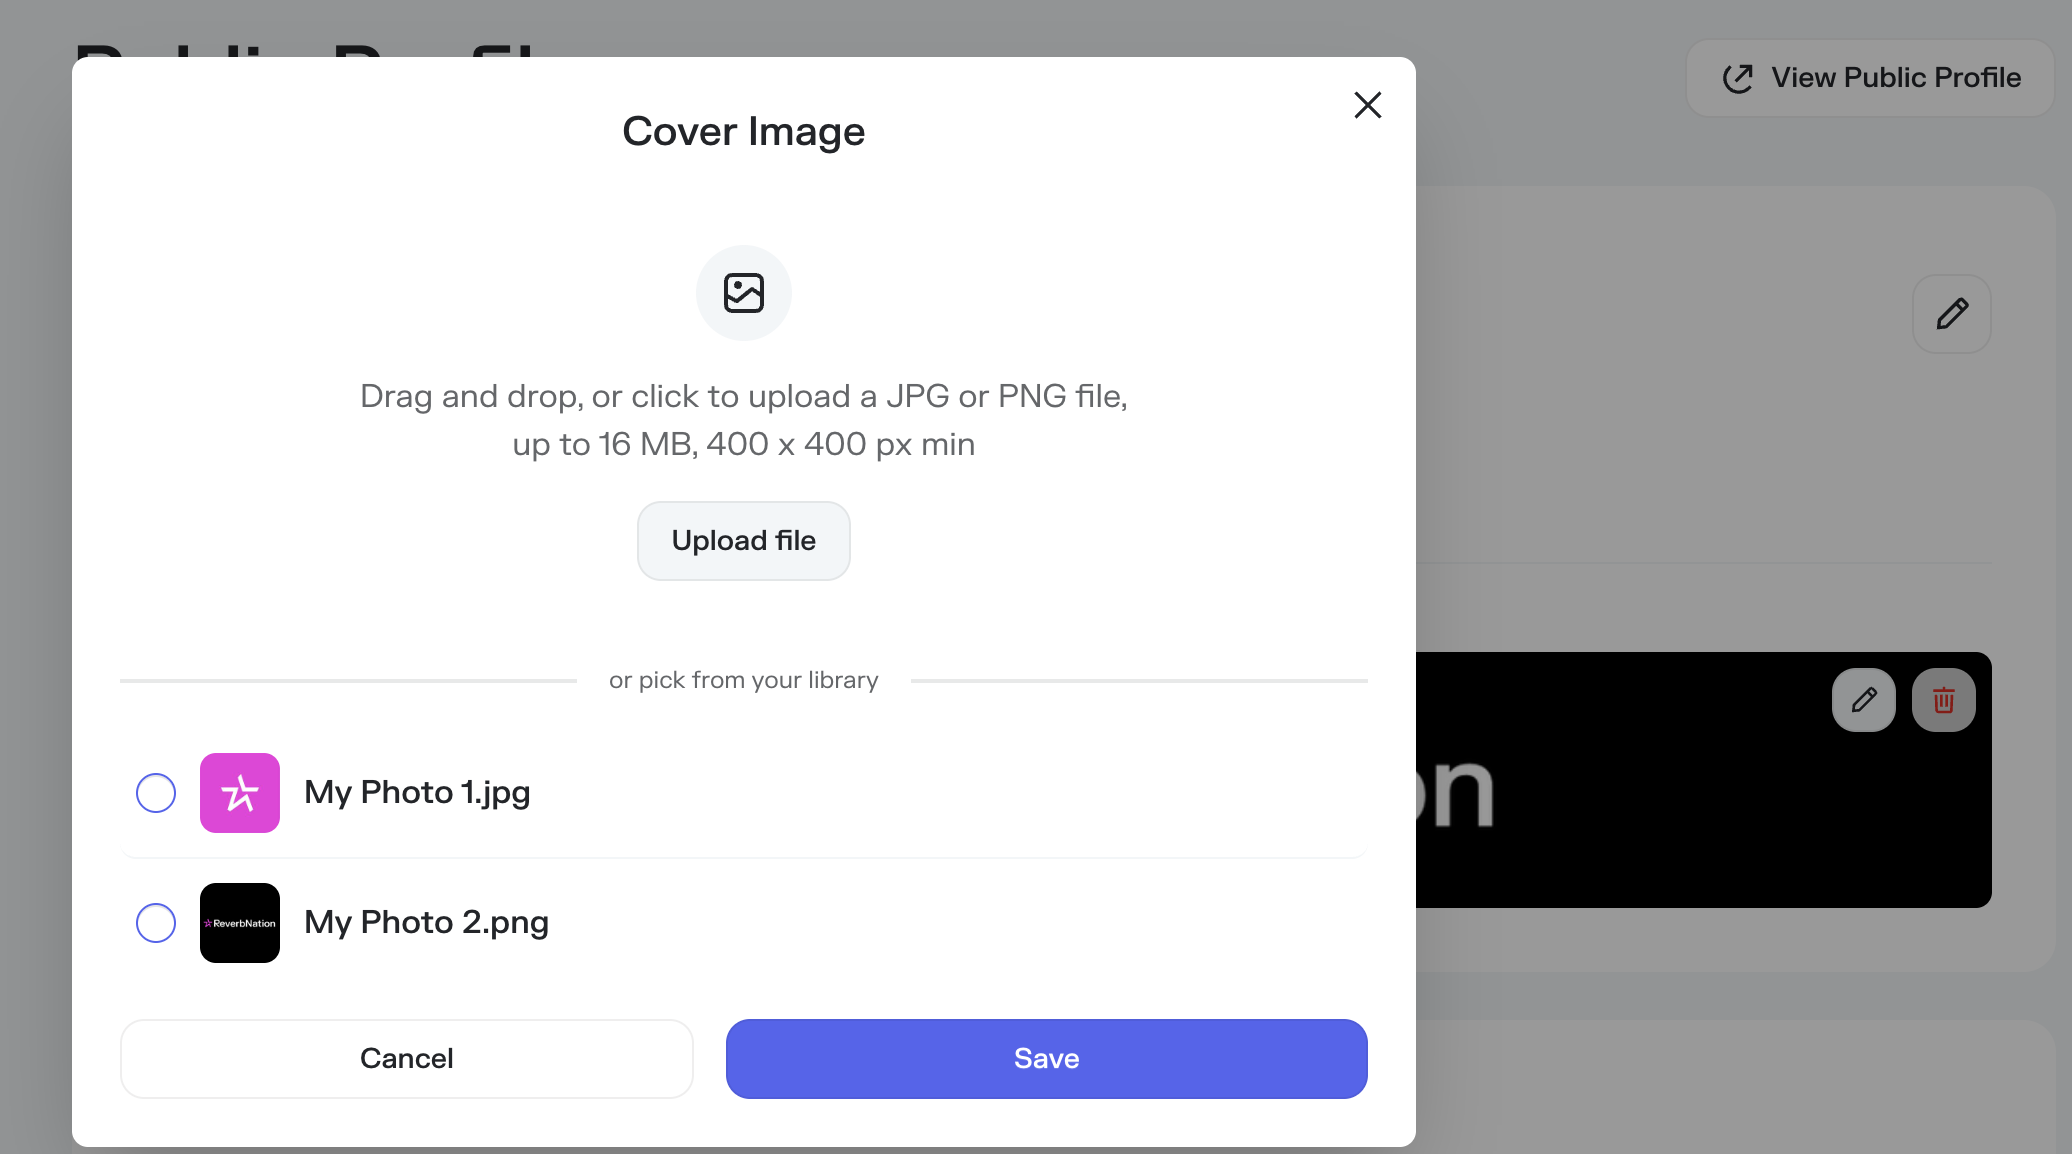Click the drag and drop instruction text

click(744, 420)
